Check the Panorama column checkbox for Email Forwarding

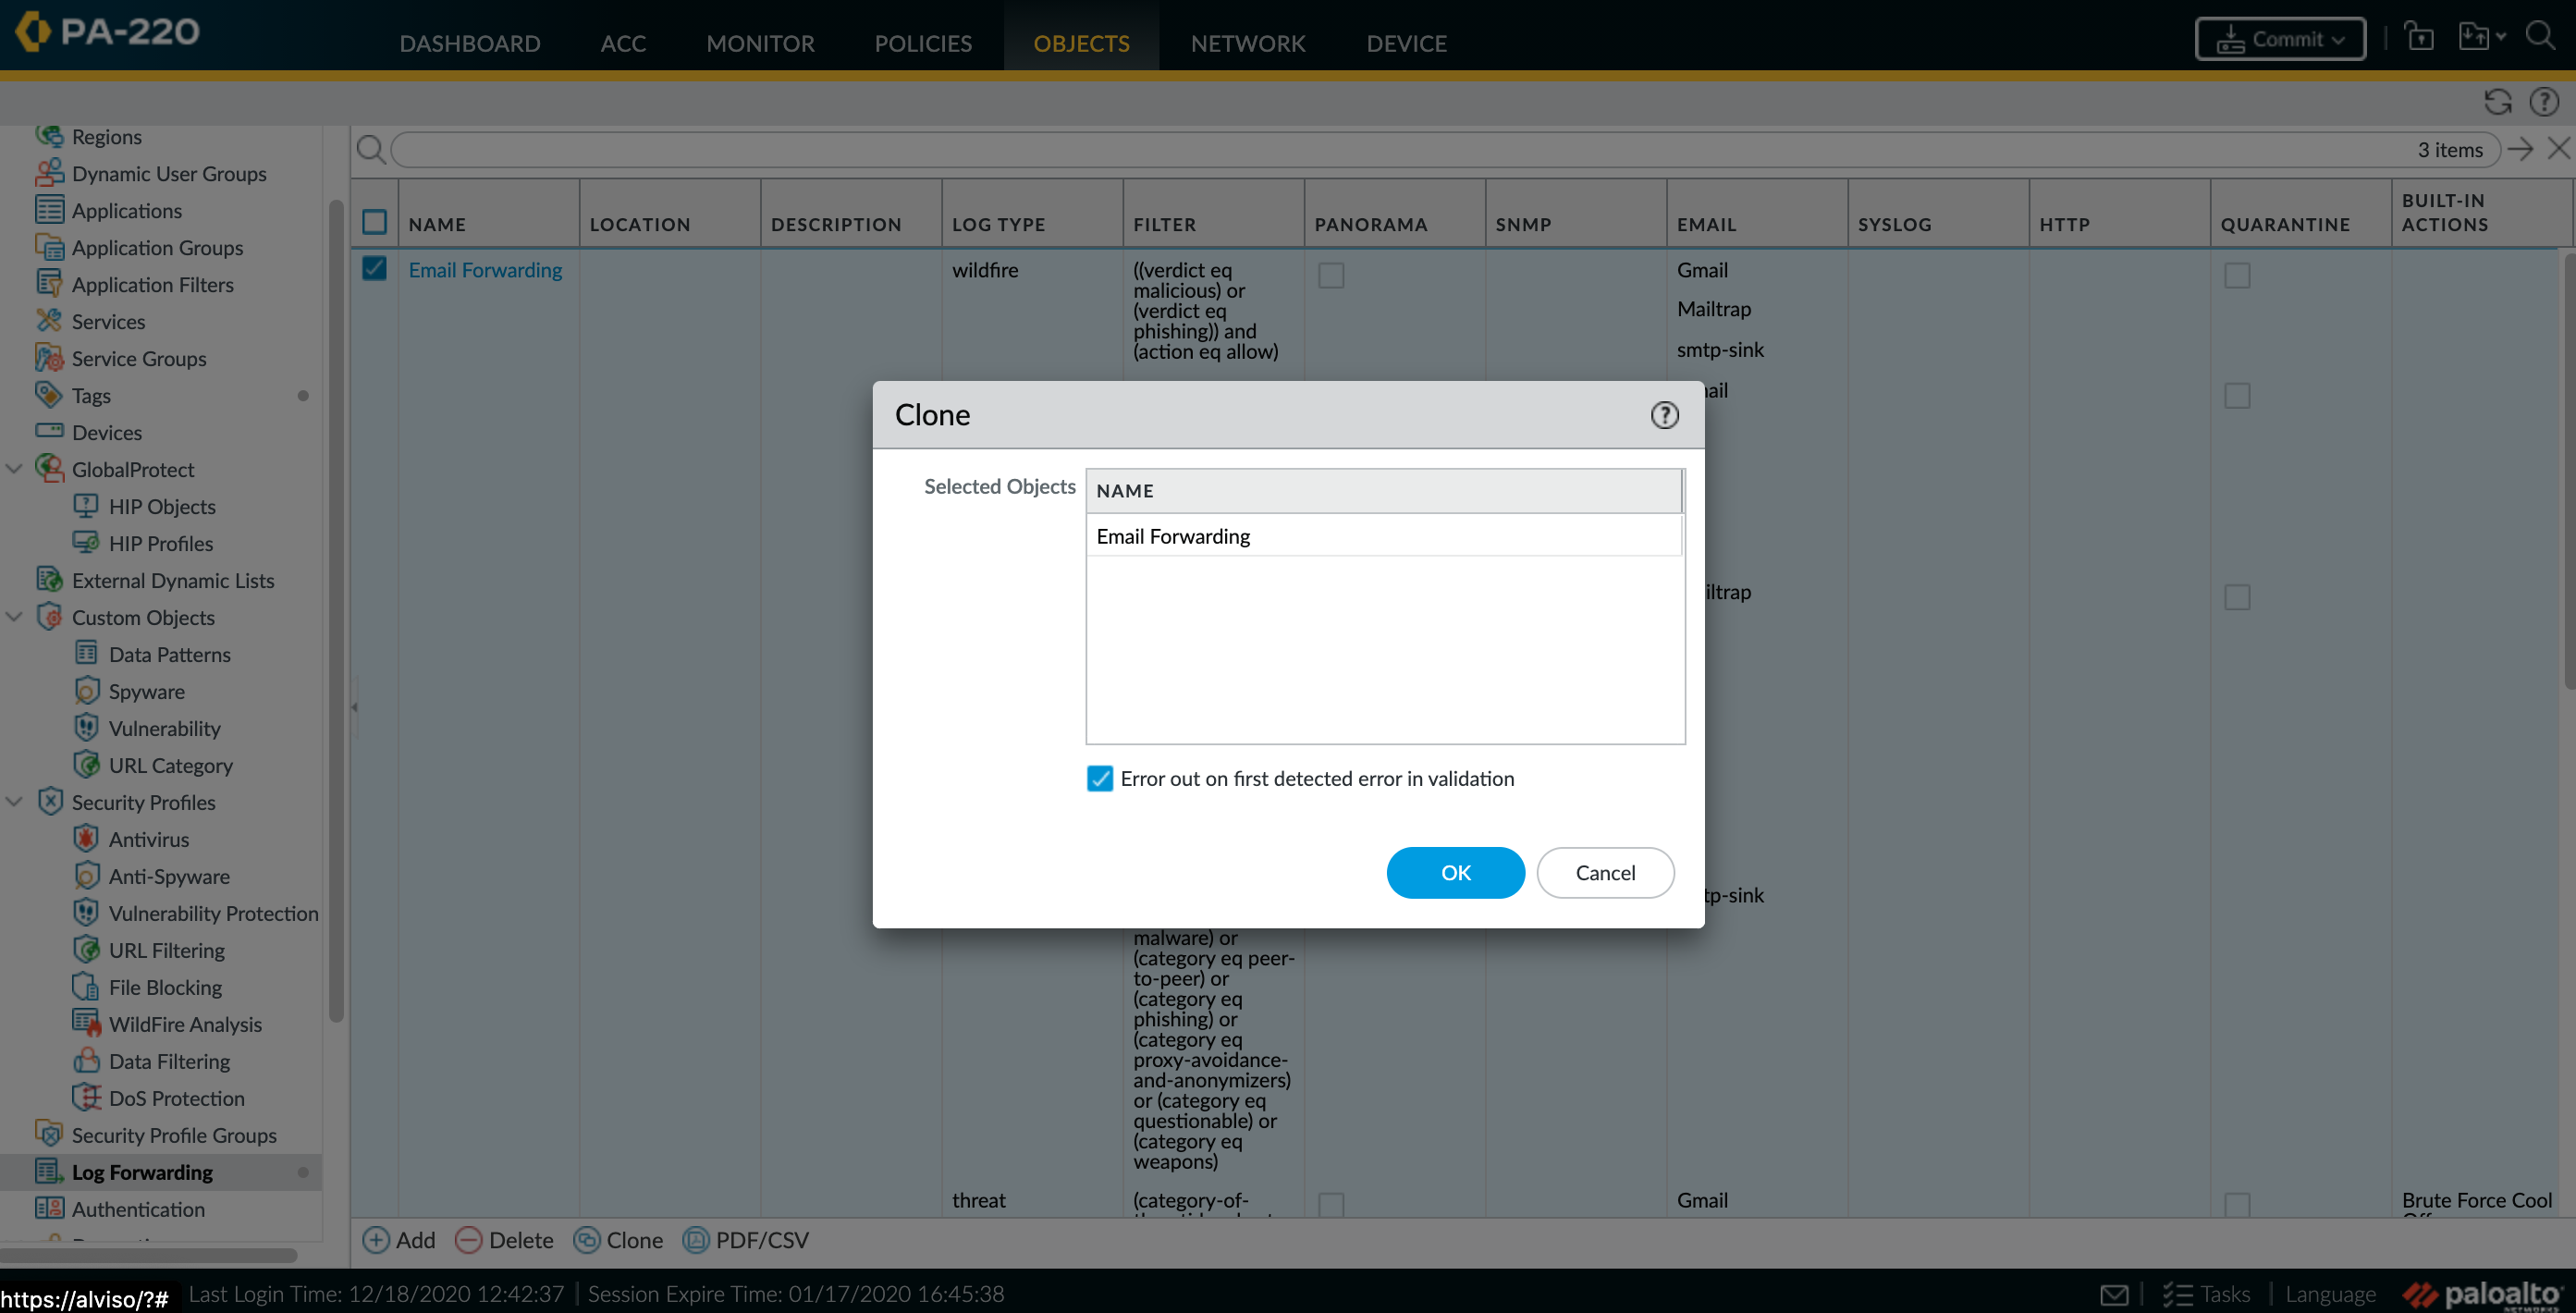(1331, 275)
